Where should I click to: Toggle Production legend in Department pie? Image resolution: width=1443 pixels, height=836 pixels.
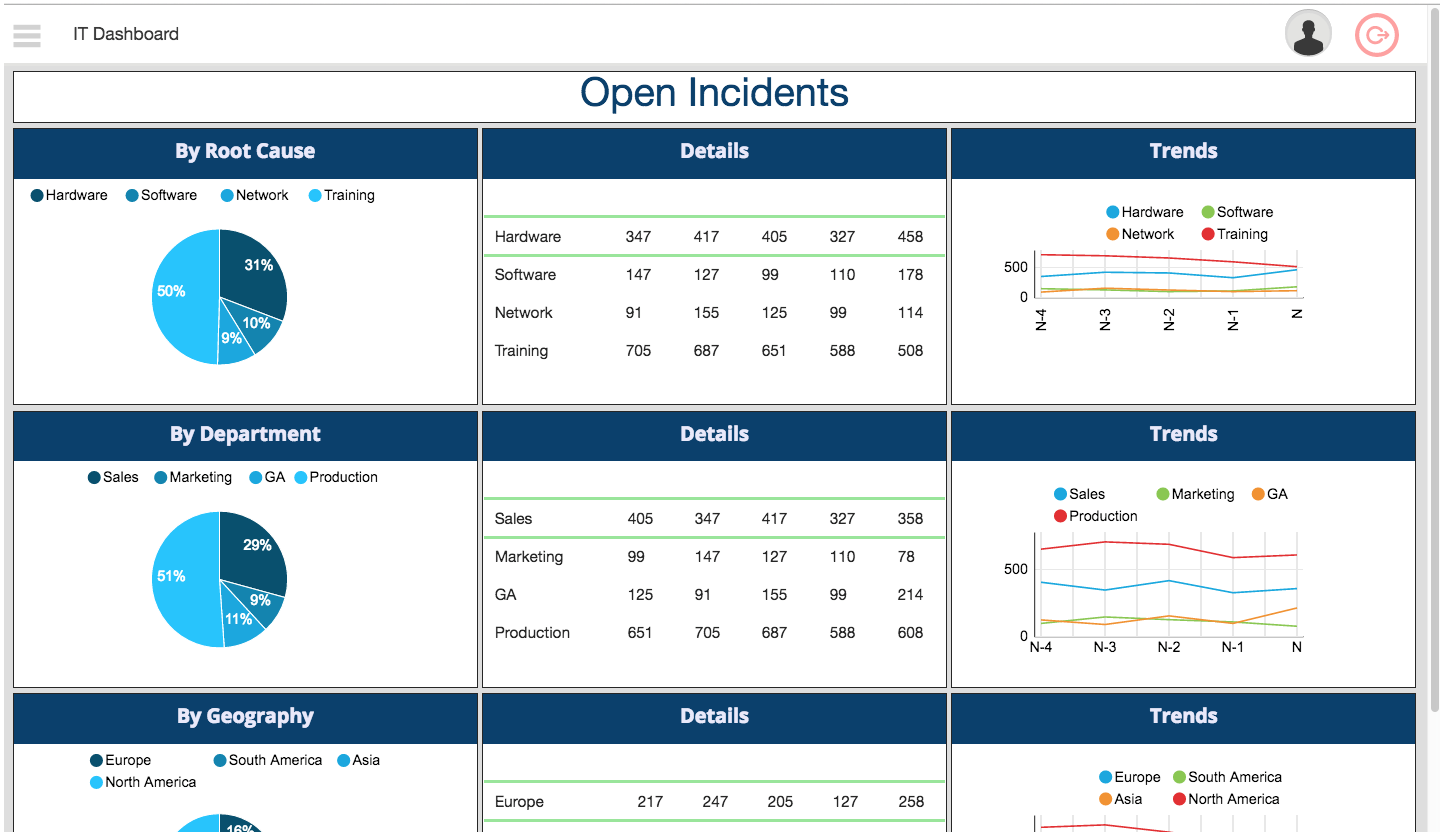[336, 477]
